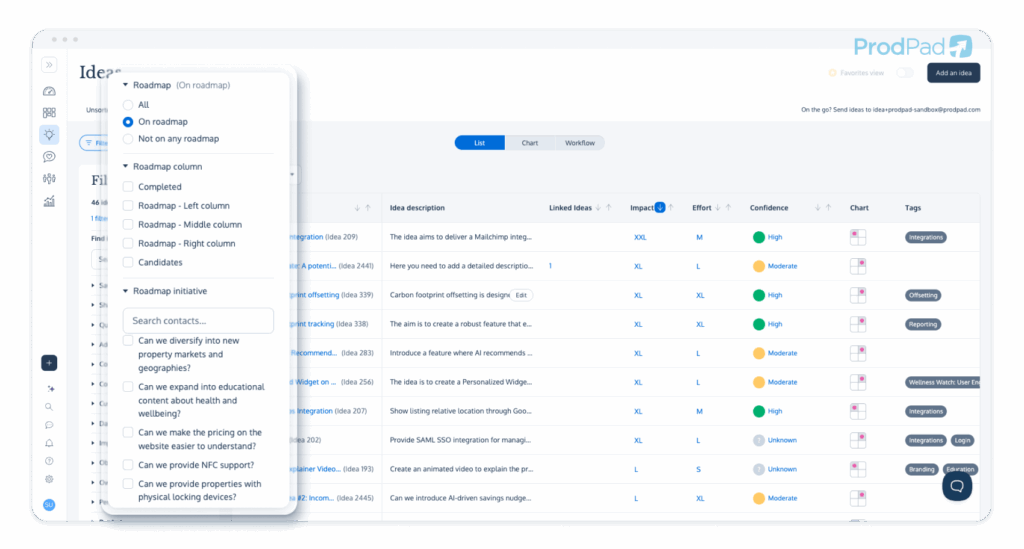Click the Moderate confidence dot on Idea 2441 row
The width and height of the screenshot is (1024, 549).
click(758, 266)
